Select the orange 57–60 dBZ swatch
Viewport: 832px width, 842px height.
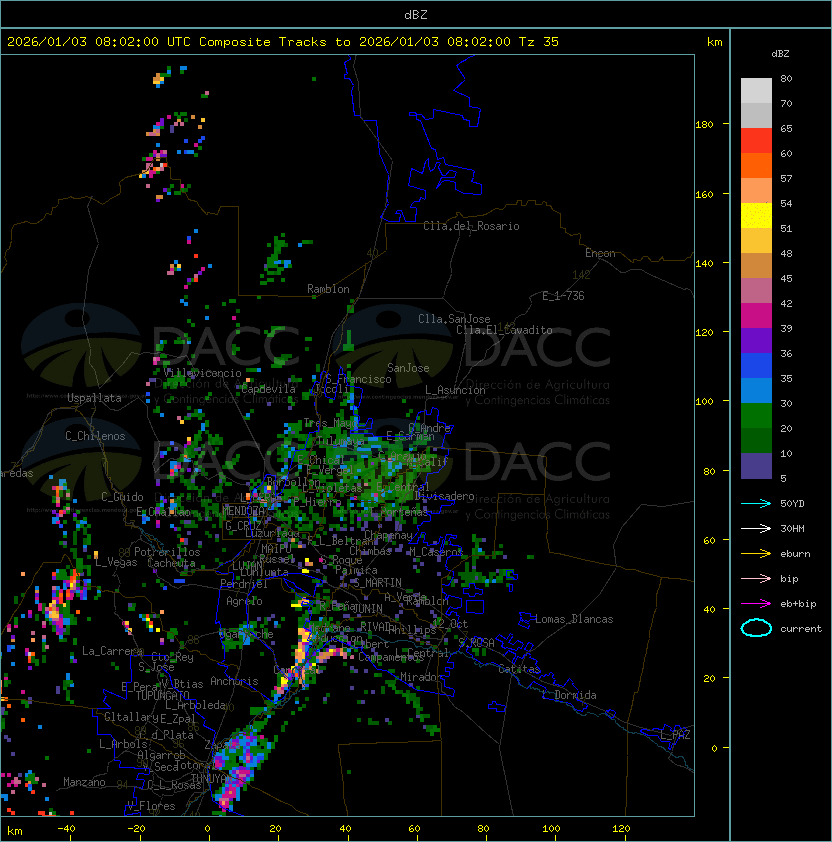pyautogui.click(x=756, y=166)
